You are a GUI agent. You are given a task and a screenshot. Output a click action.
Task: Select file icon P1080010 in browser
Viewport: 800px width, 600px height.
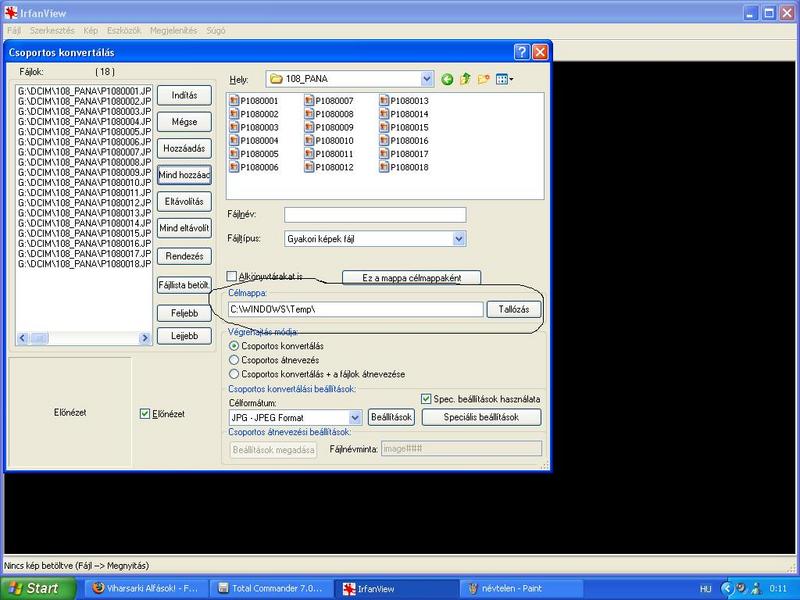(309, 140)
